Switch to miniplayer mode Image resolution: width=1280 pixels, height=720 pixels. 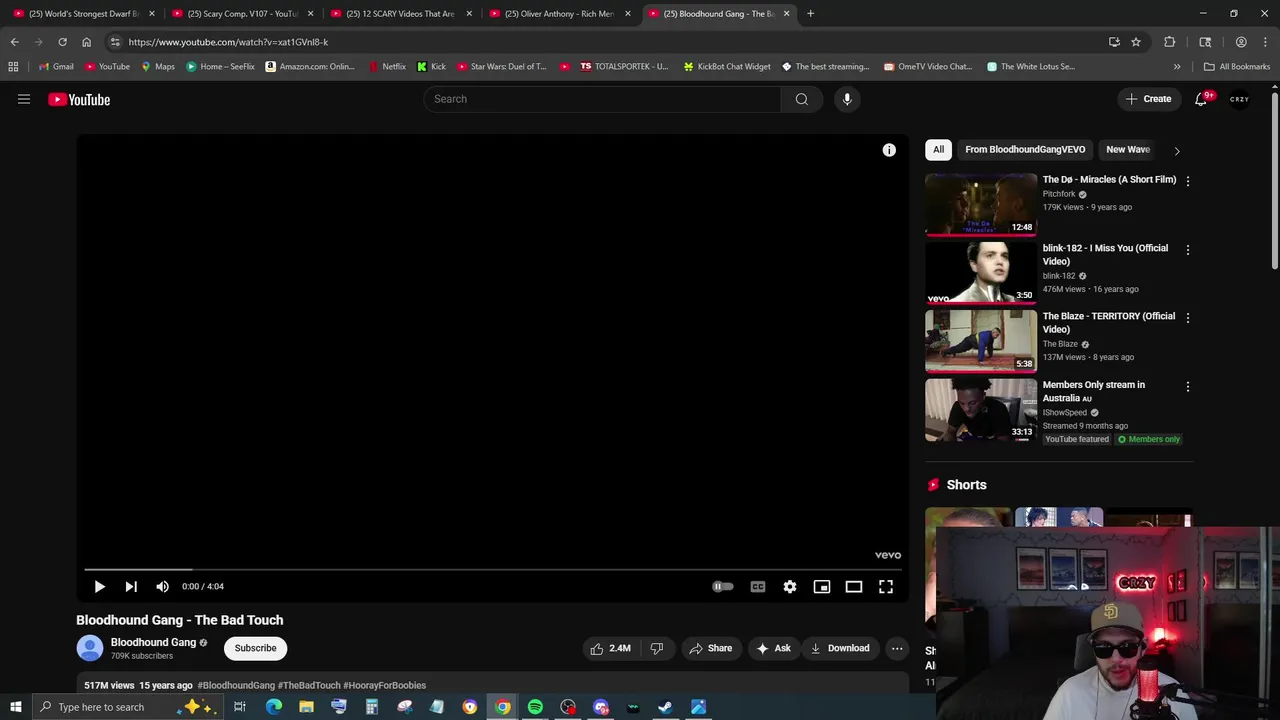tap(822, 587)
